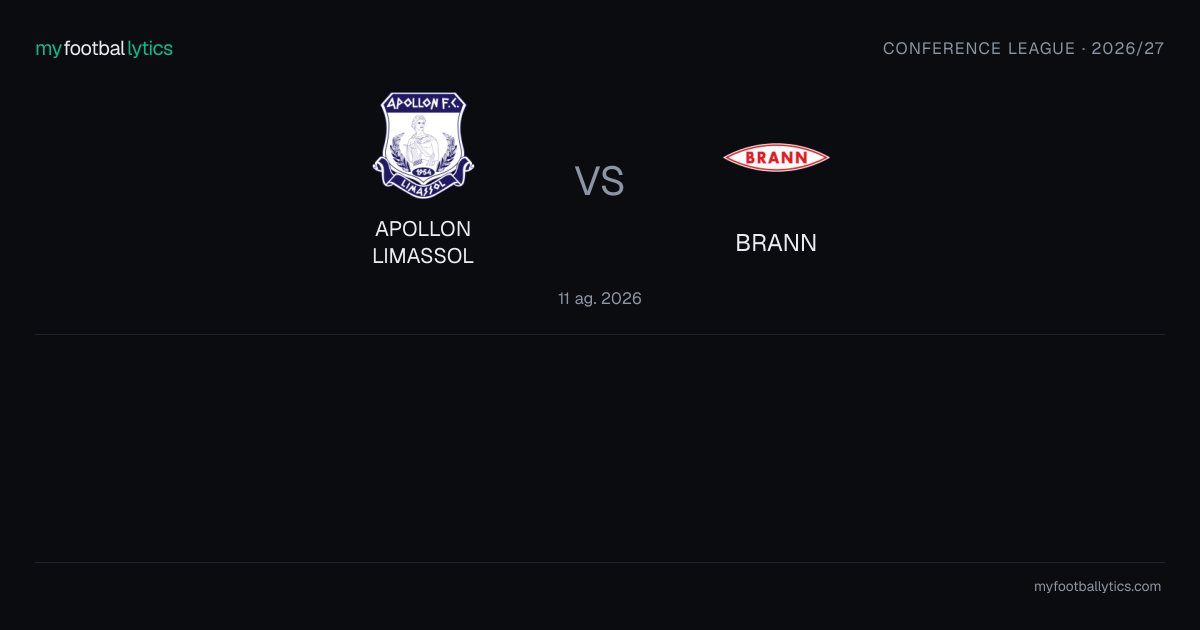The image size is (1200, 630).
Task: Click the green 'lytics' part of the logo
Action: 151,49
